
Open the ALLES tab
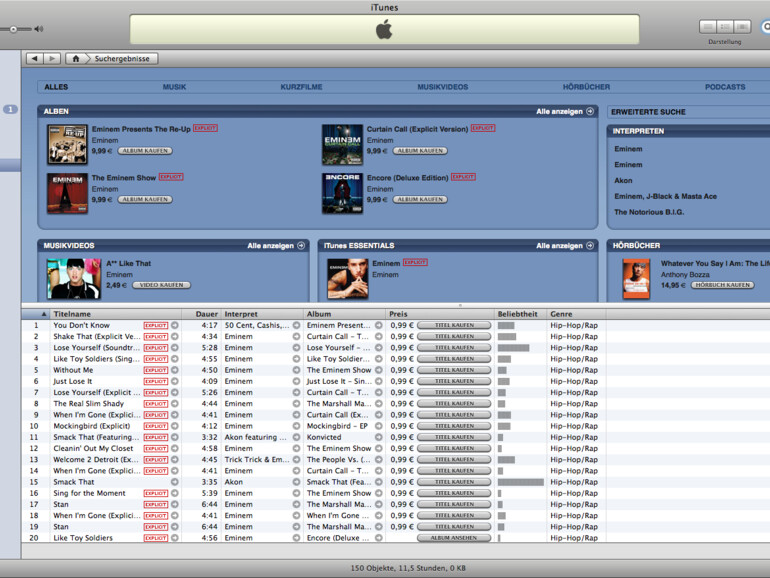point(56,87)
